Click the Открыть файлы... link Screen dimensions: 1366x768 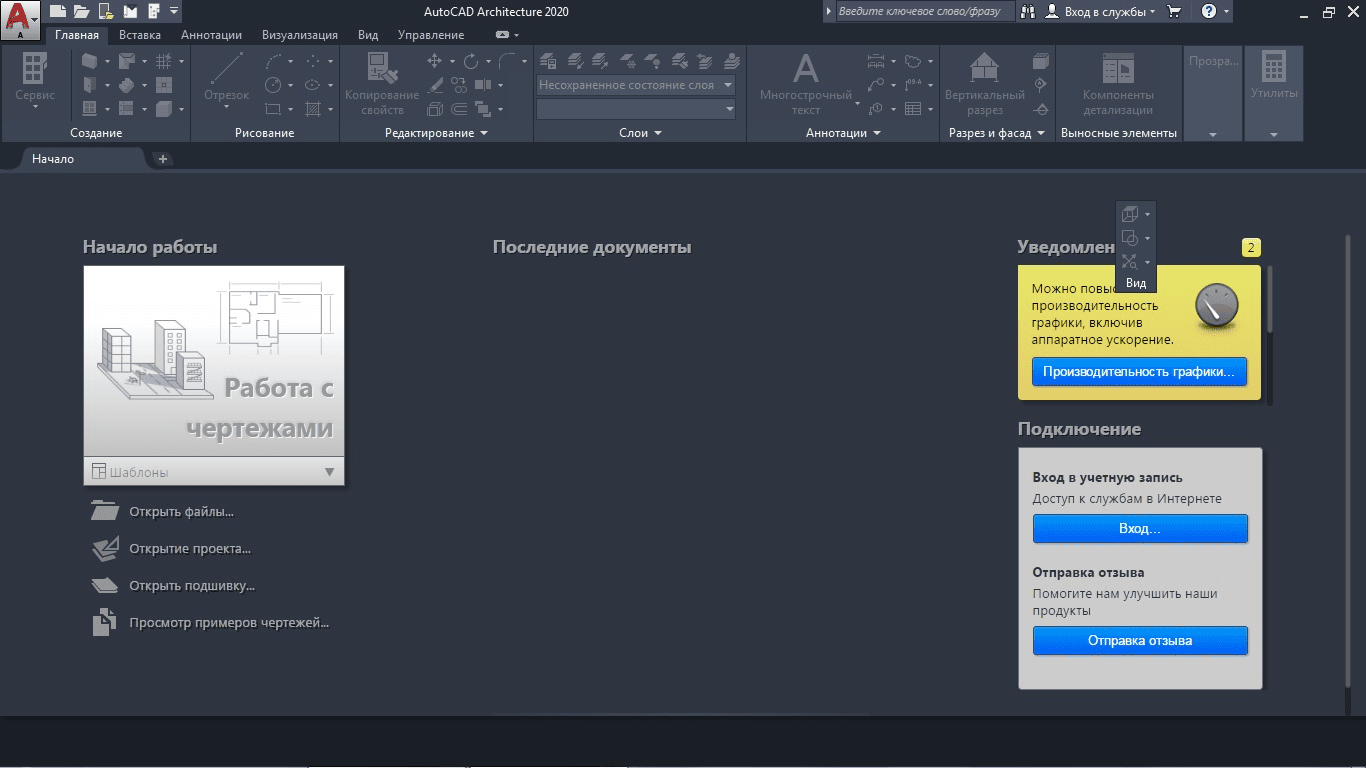181,512
